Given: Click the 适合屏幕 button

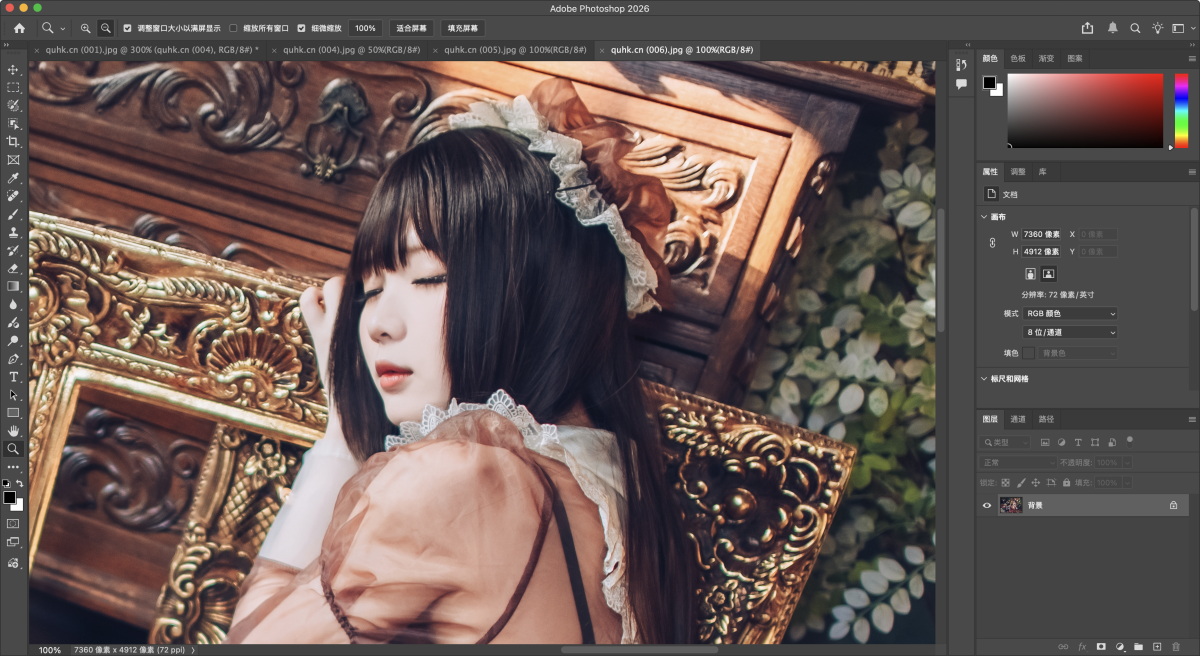Looking at the screenshot, I should 412,28.
